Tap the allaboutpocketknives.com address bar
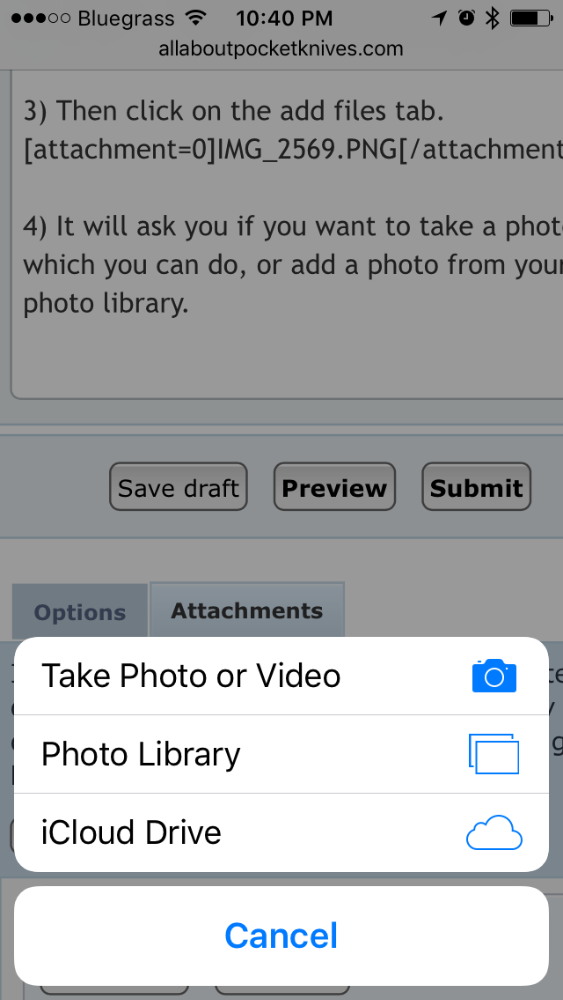 [281, 48]
